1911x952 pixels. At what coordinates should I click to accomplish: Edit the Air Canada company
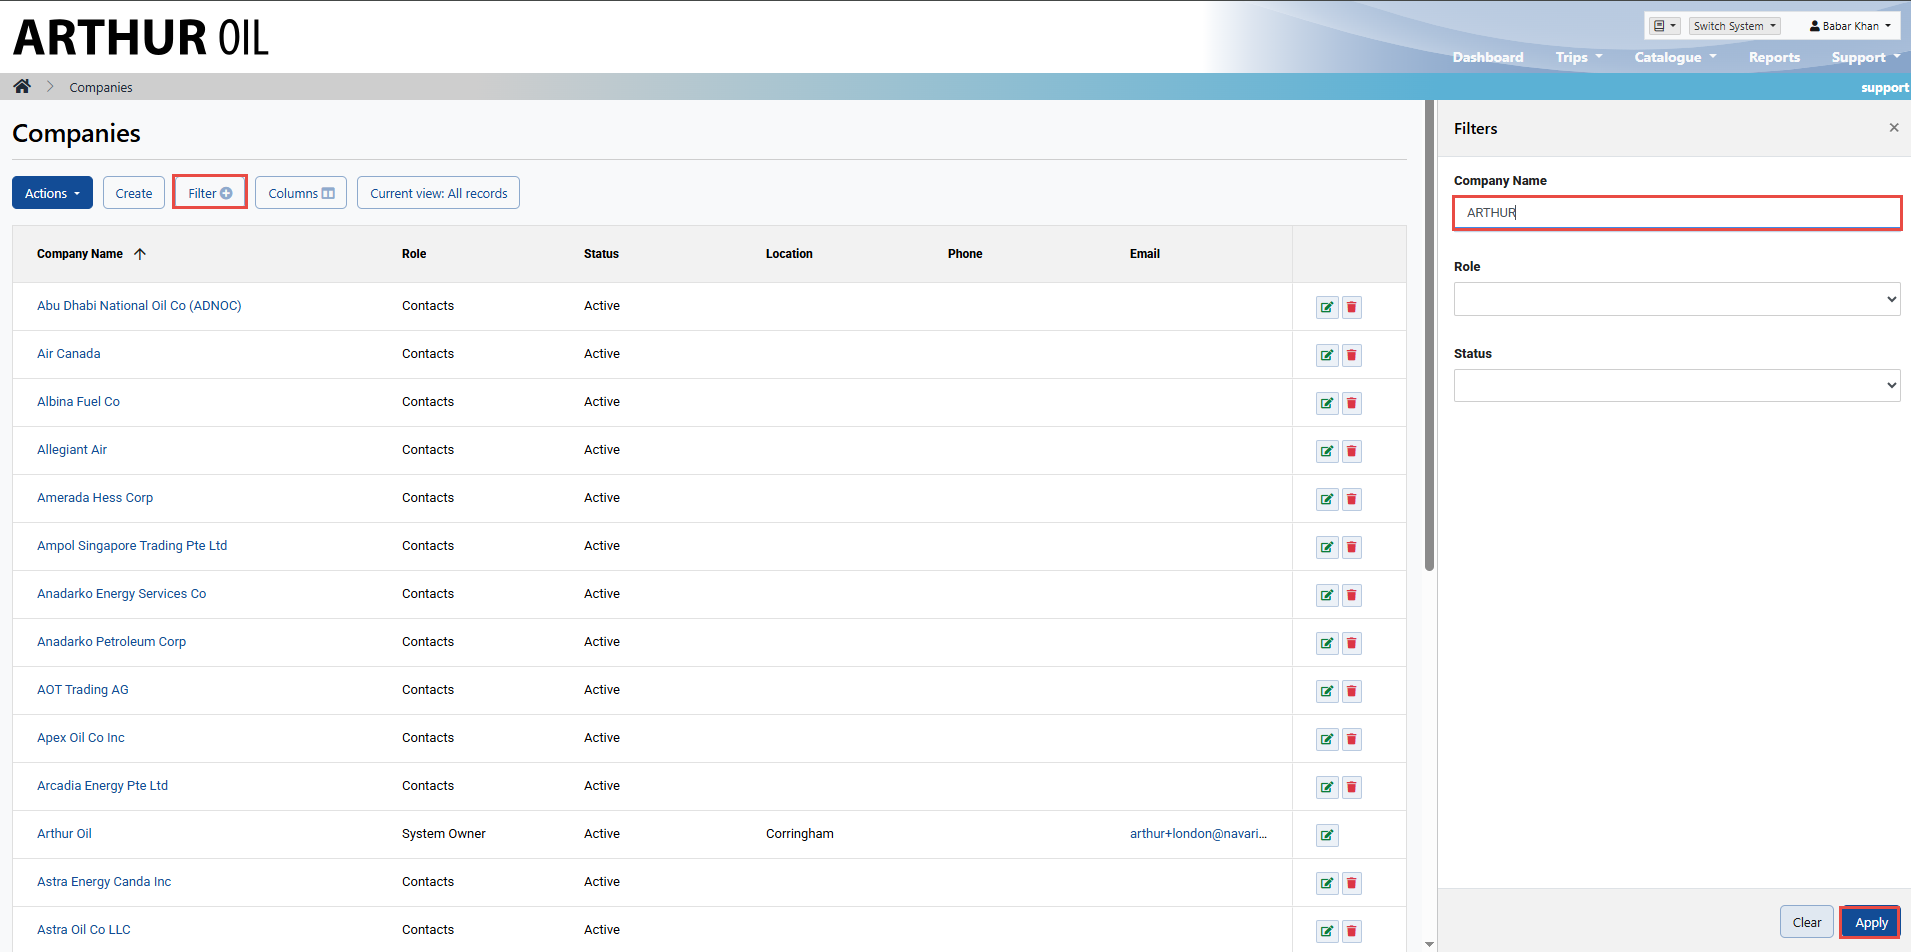tap(1327, 355)
